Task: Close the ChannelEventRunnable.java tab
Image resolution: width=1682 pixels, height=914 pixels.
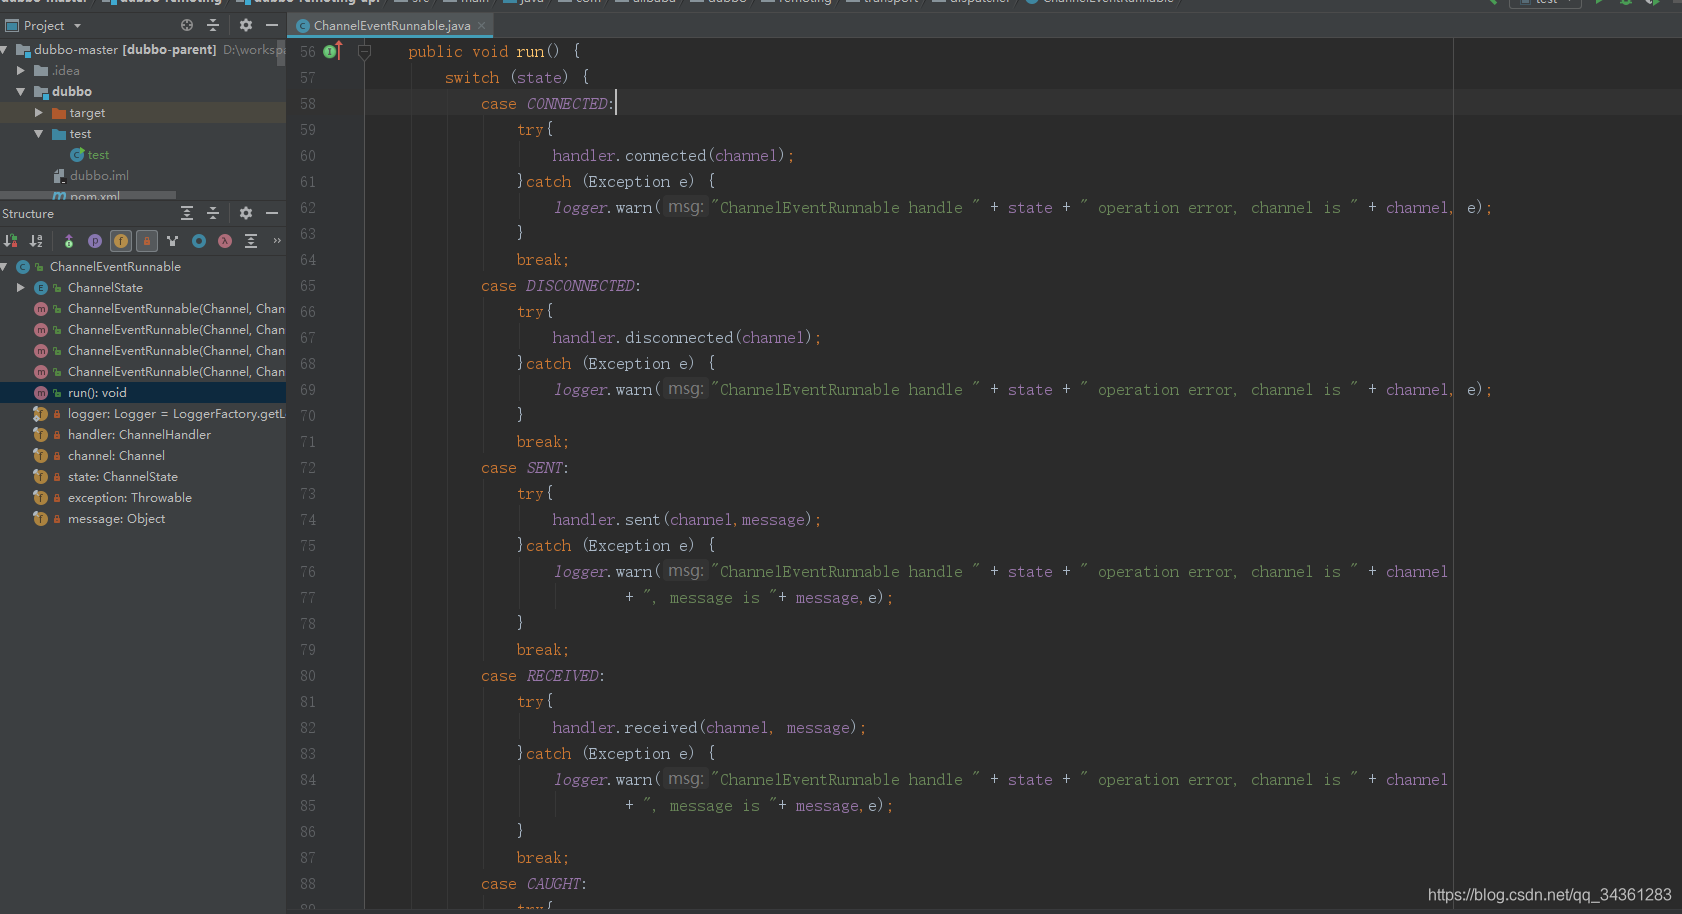Action: click(x=481, y=25)
